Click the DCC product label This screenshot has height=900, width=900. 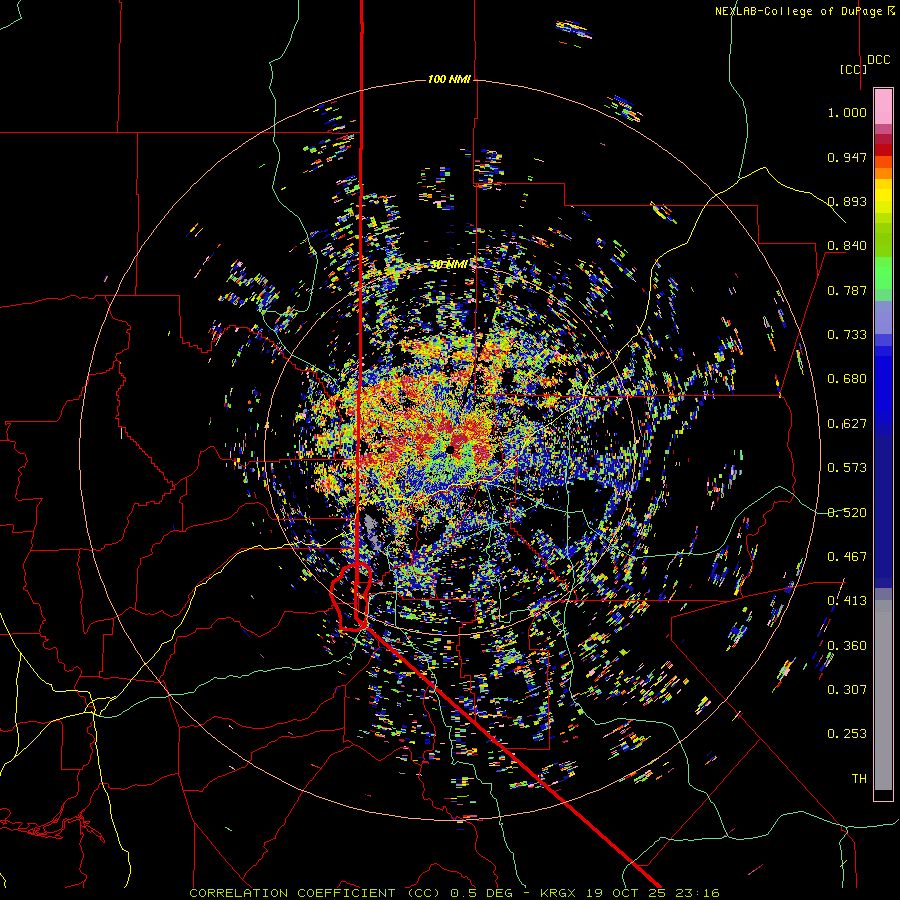[x=878, y=60]
